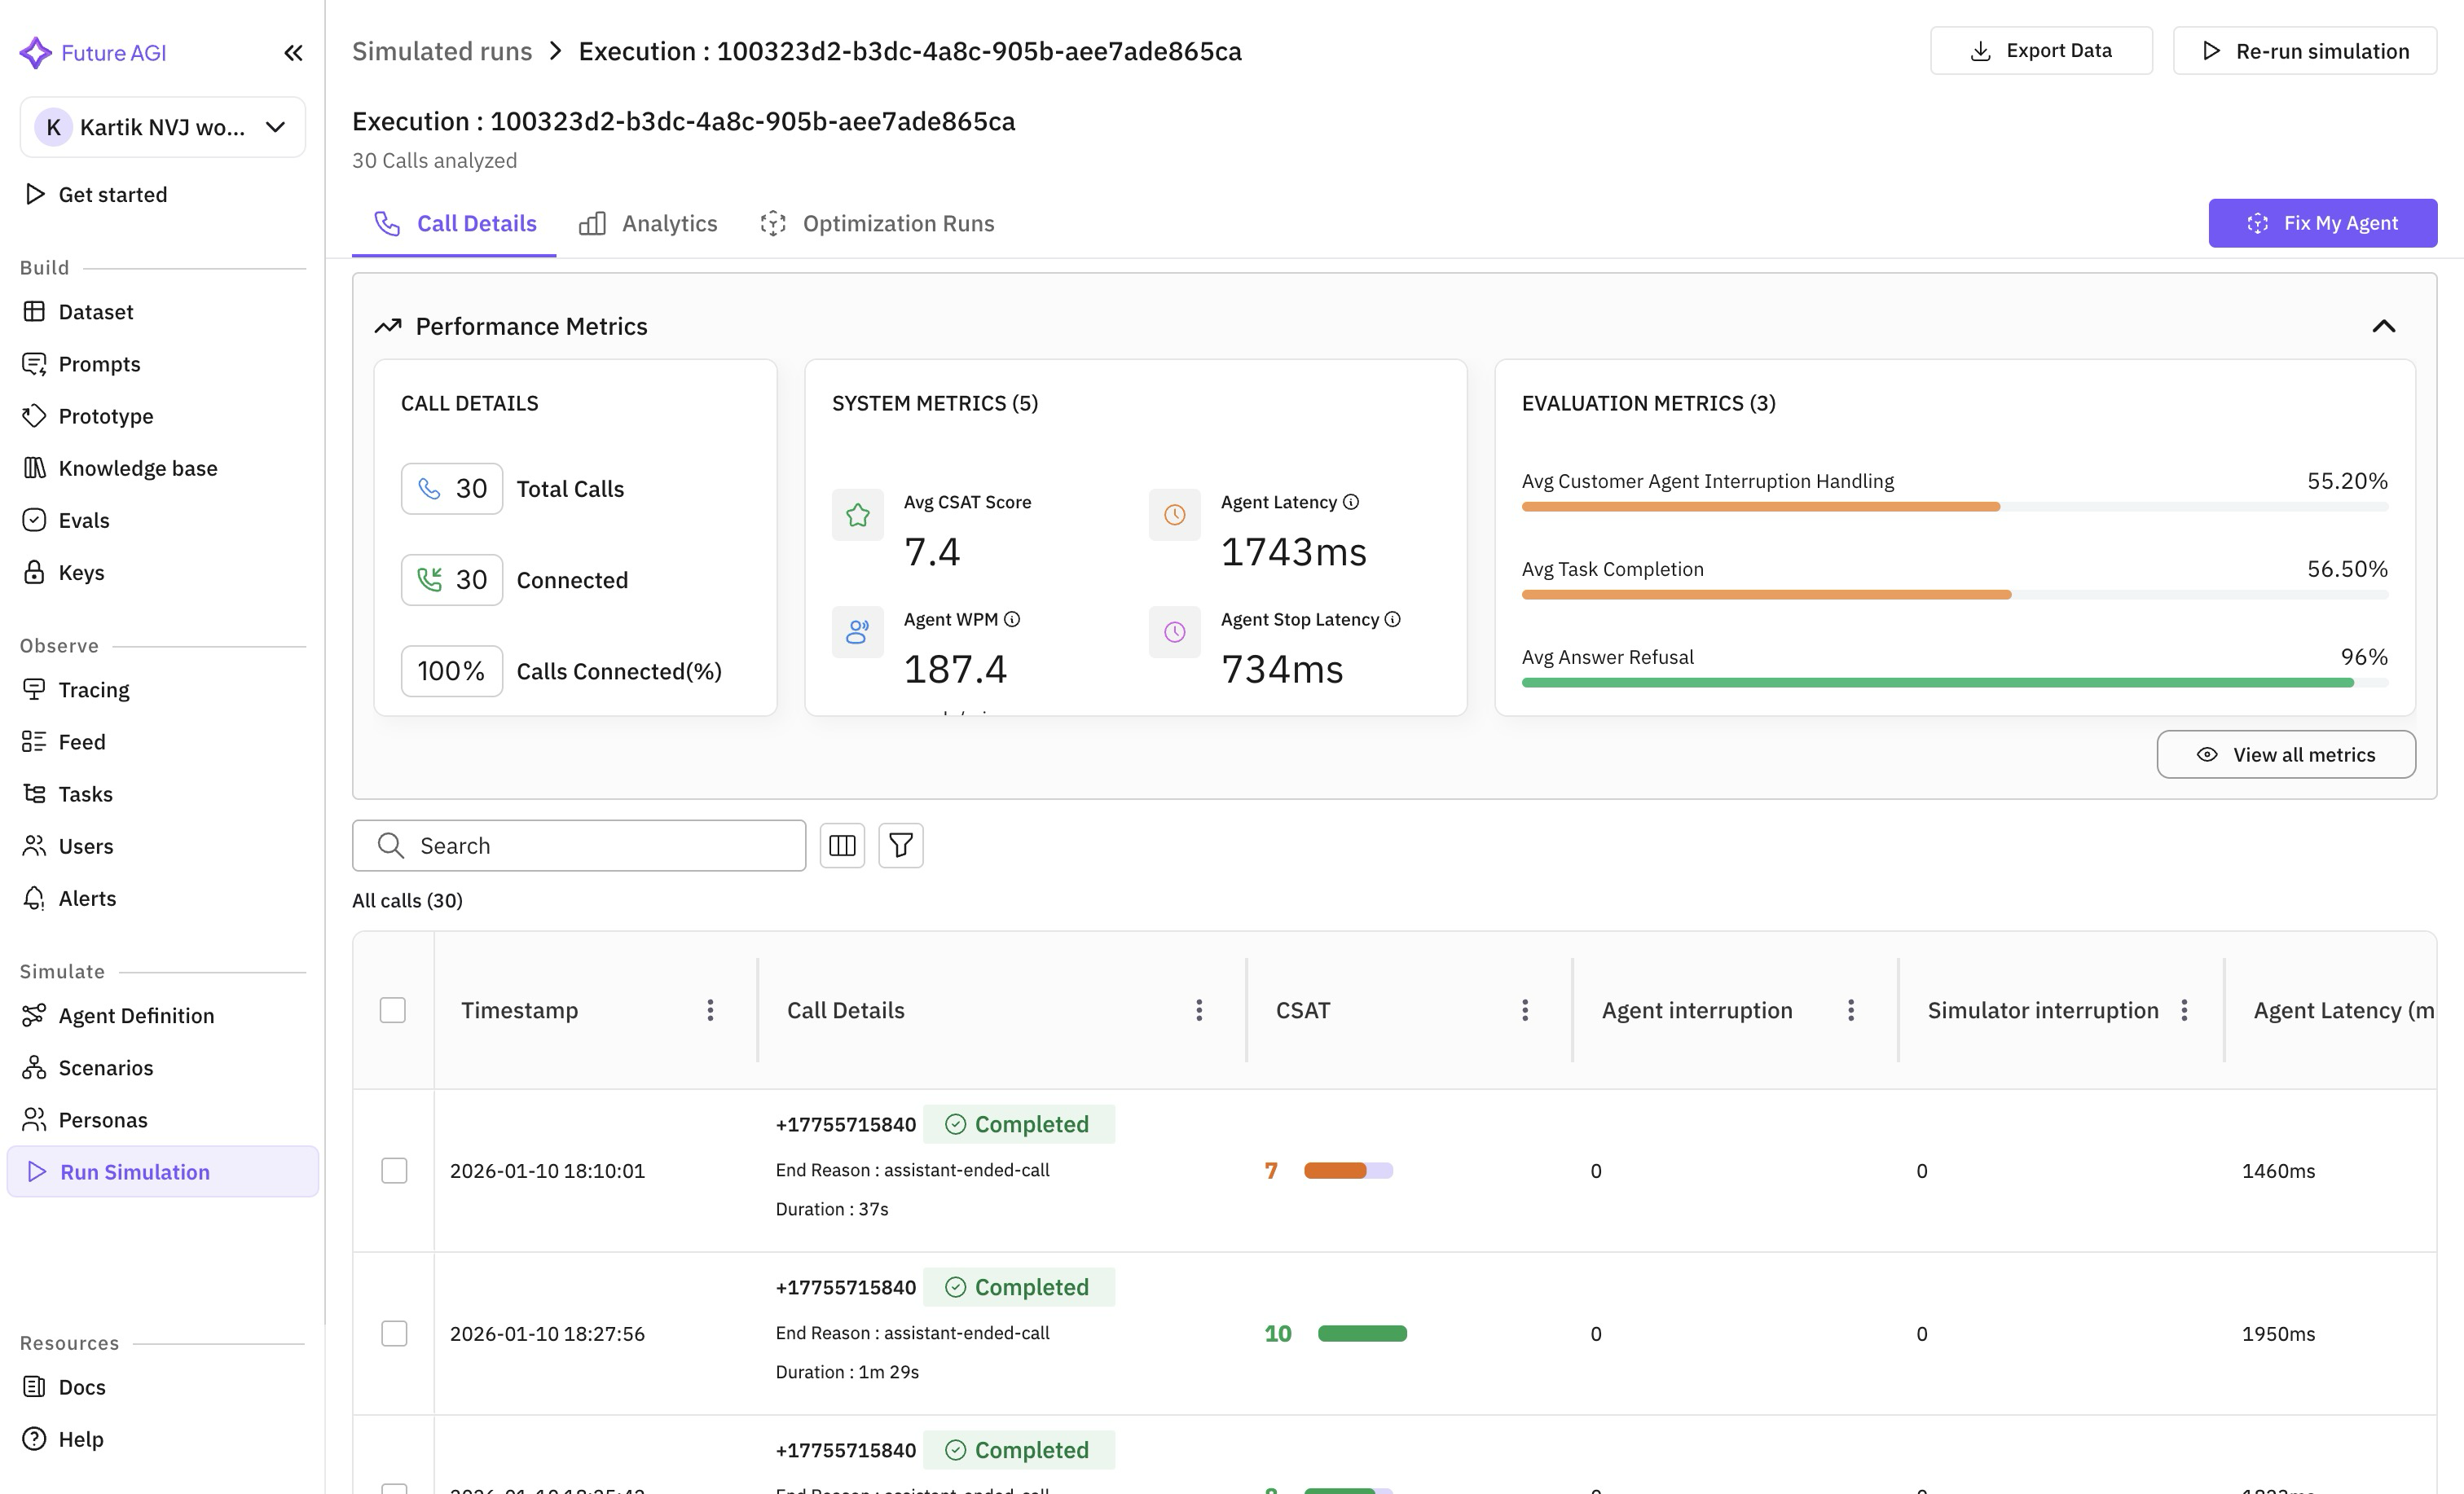The width and height of the screenshot is (2464, 1494).
Task: Click the Agent Stop Latency info icon
Action: 1393,619
